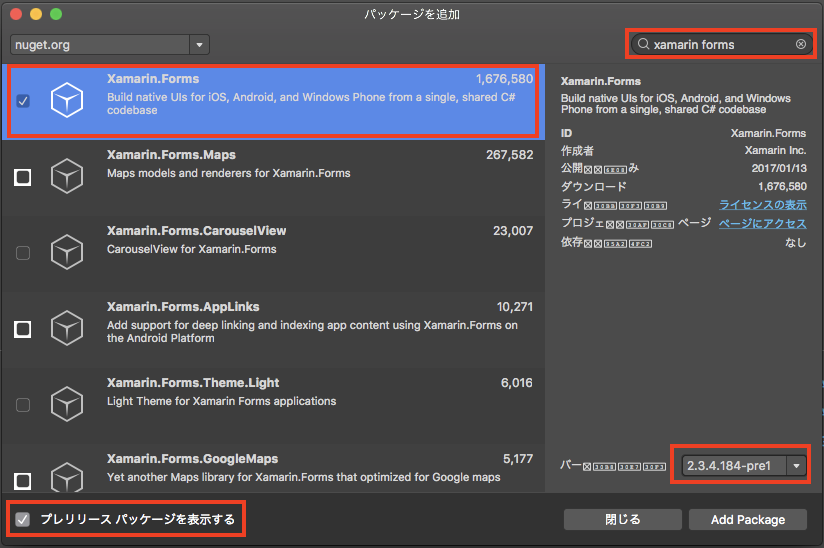Check the Xamarin.Forms.Theme.Light checkbox
Viewport: 824px width, 548px height.
click(23, 405)
